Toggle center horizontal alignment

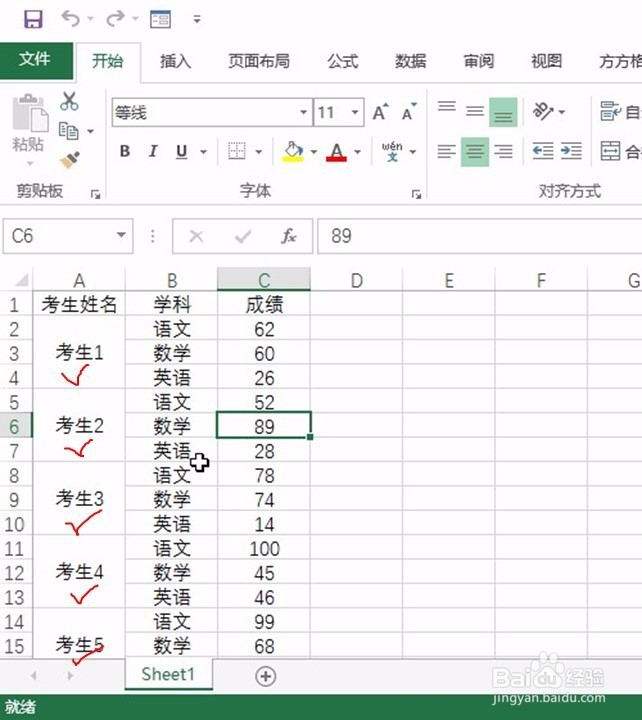[475, 151]
